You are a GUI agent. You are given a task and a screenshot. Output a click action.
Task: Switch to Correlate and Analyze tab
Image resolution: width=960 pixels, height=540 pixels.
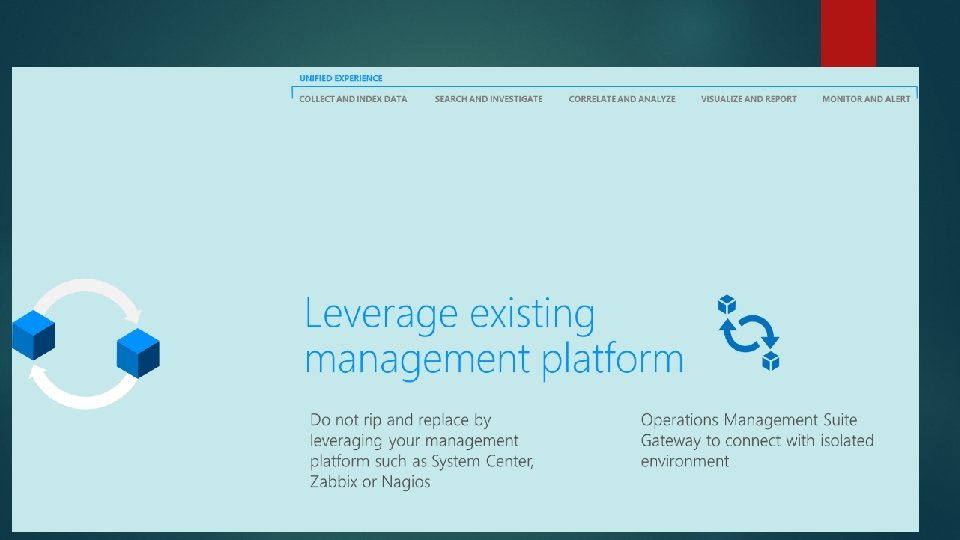click(622, 99)
